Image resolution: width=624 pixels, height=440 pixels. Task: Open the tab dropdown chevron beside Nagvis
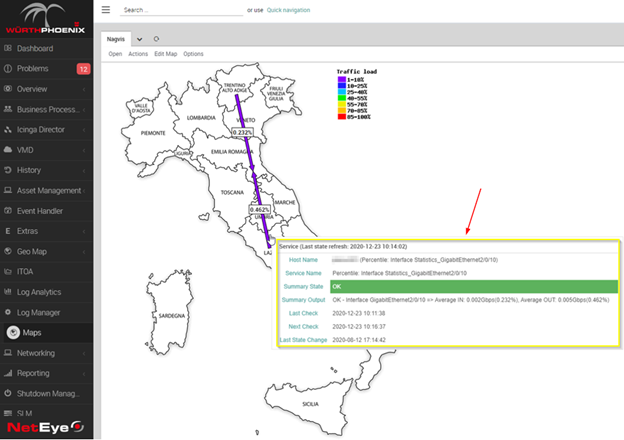tap(139, 39)
